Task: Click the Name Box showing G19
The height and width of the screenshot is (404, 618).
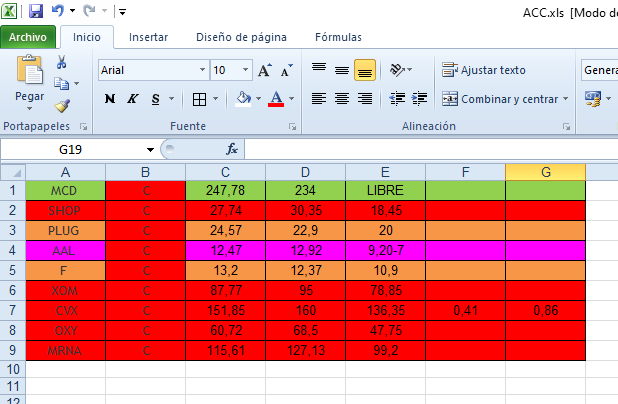Action: (x=71, y=150)
